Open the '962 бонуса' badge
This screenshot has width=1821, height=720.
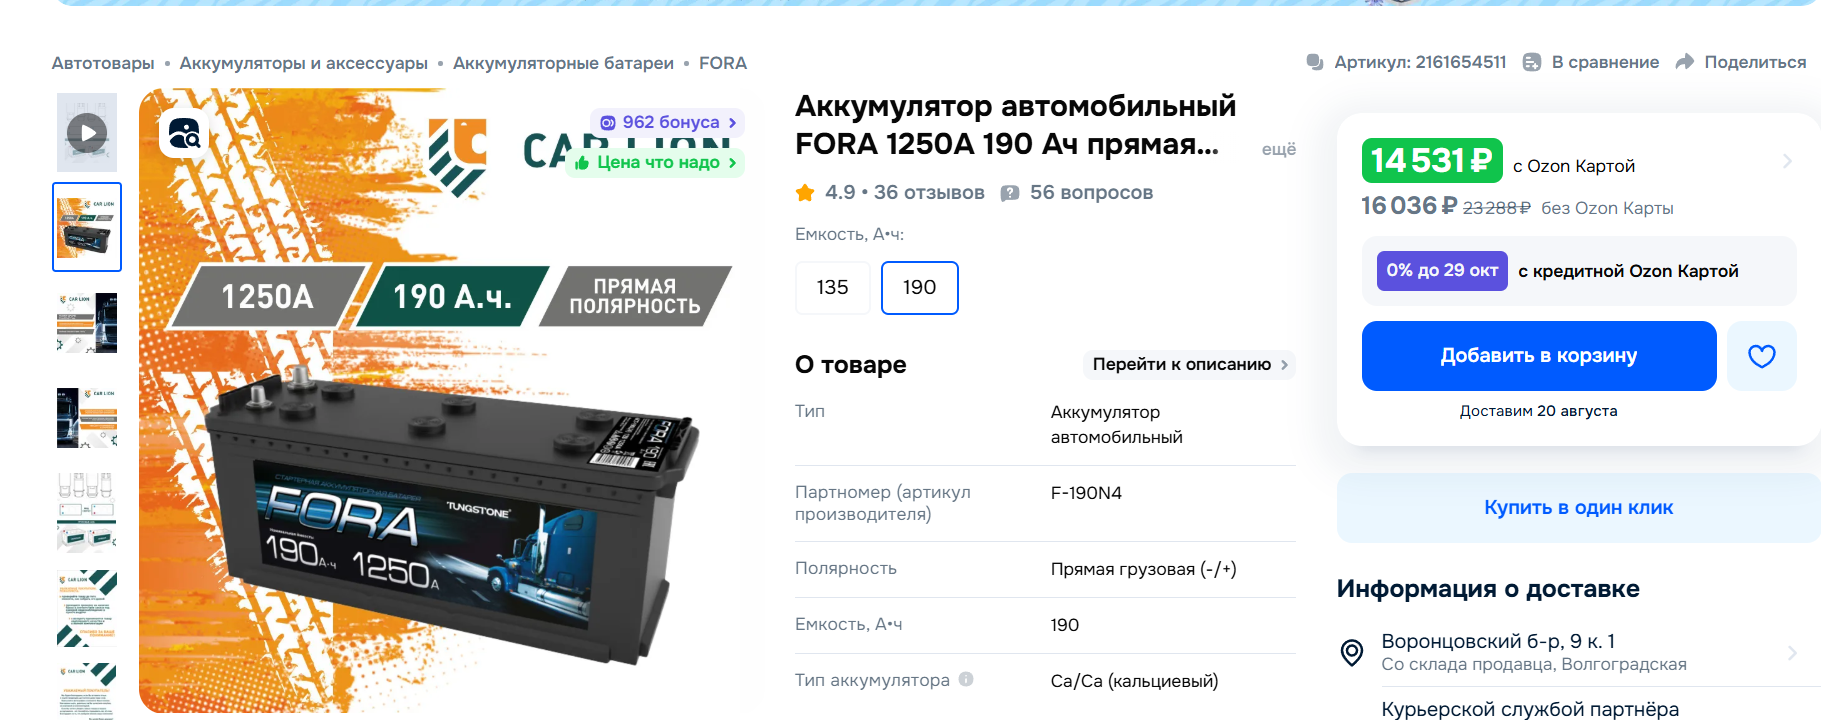[667, 122]
